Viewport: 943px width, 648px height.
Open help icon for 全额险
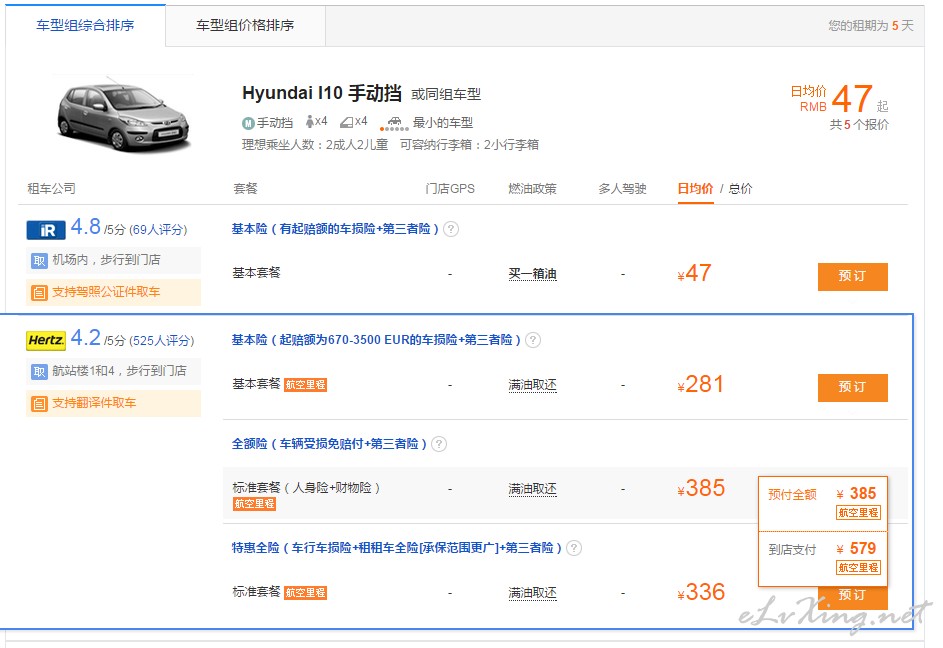(439, 444)
